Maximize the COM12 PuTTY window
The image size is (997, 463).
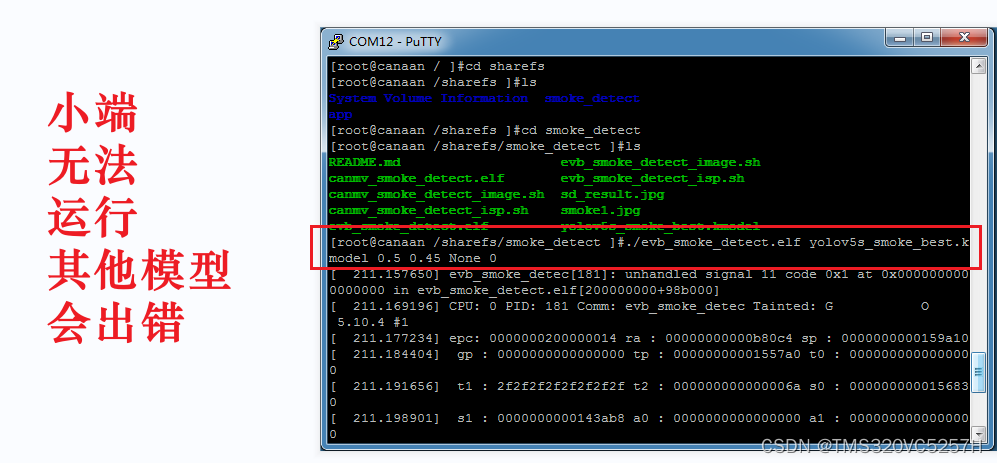(x=927, y=38)
